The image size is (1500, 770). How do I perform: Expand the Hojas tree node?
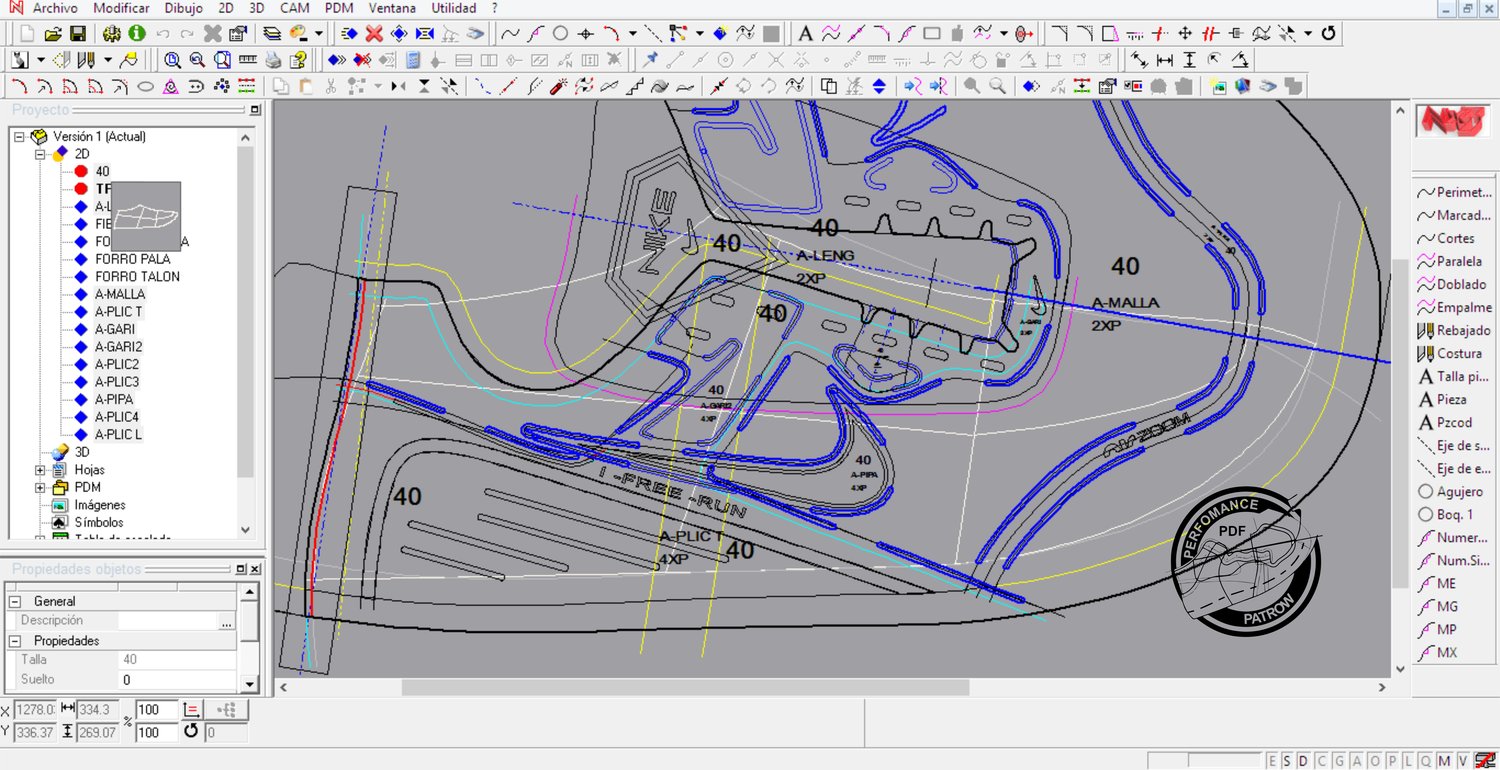[40, 470]
